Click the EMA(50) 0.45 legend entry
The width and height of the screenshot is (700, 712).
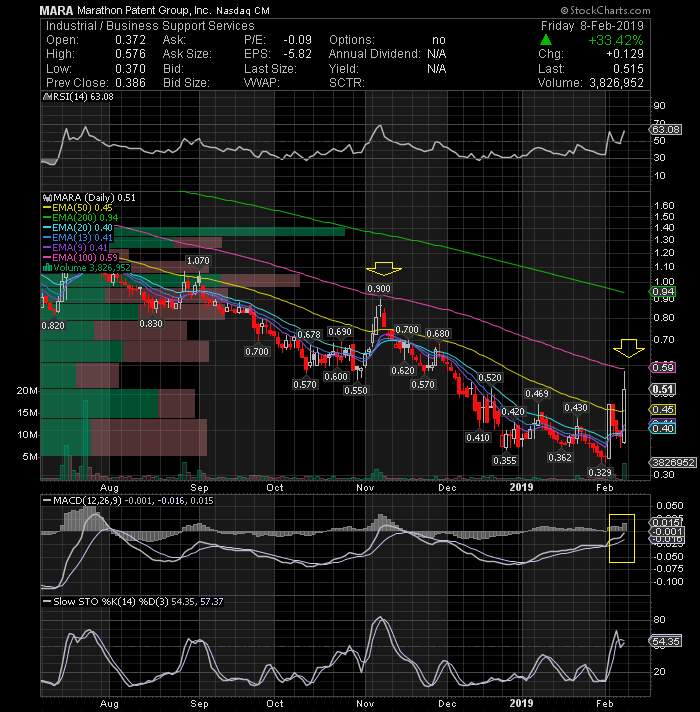click(x=77, y=208)
